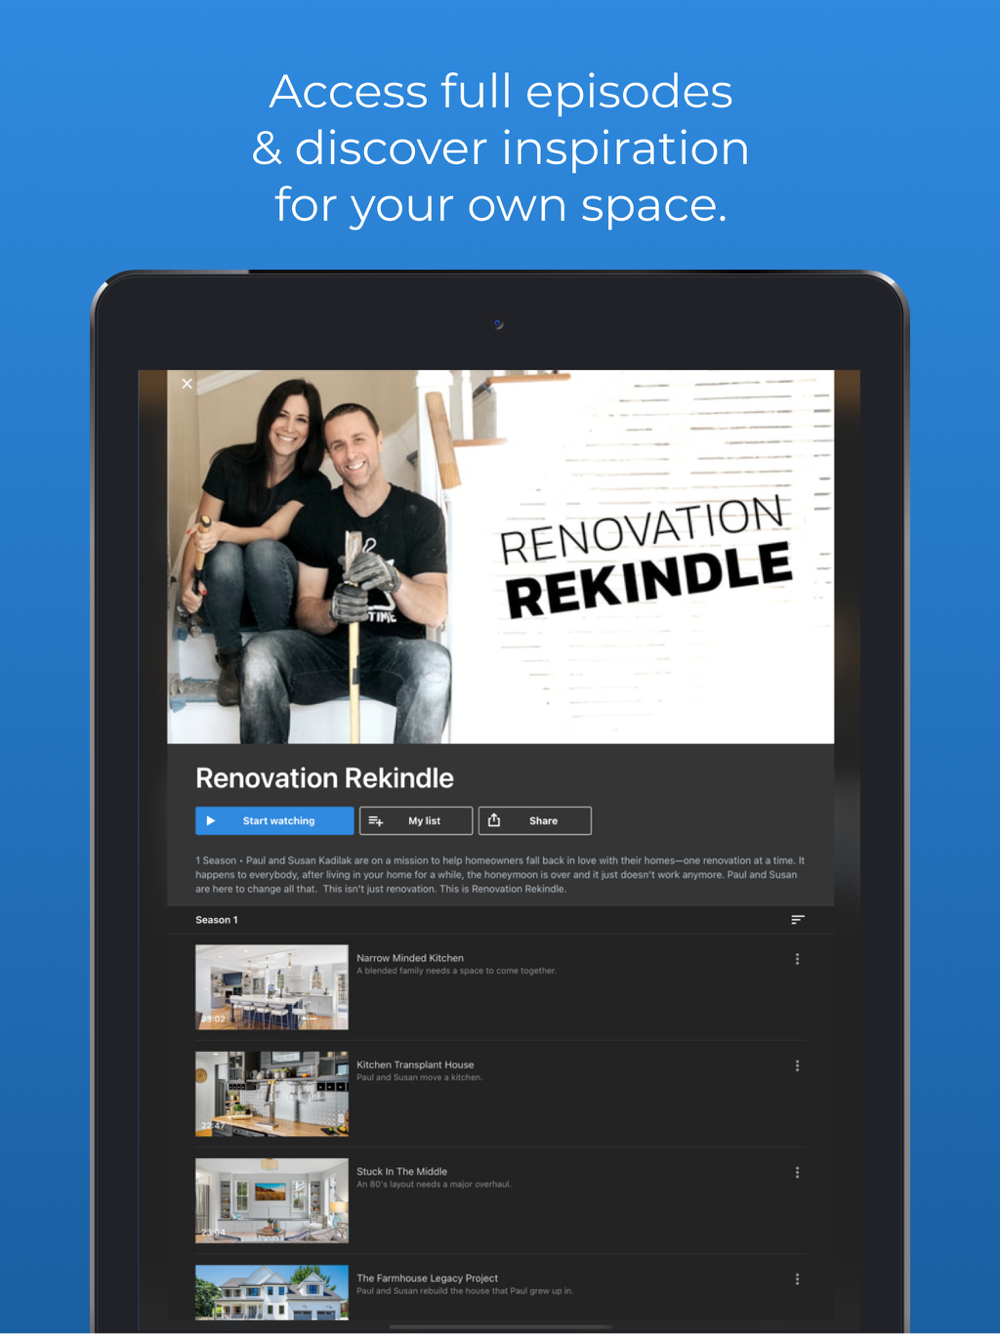Play the Stuck In The Middle thumbnail
Viewport: 1000px width, 1334px height.
(x=272, y=1201)
